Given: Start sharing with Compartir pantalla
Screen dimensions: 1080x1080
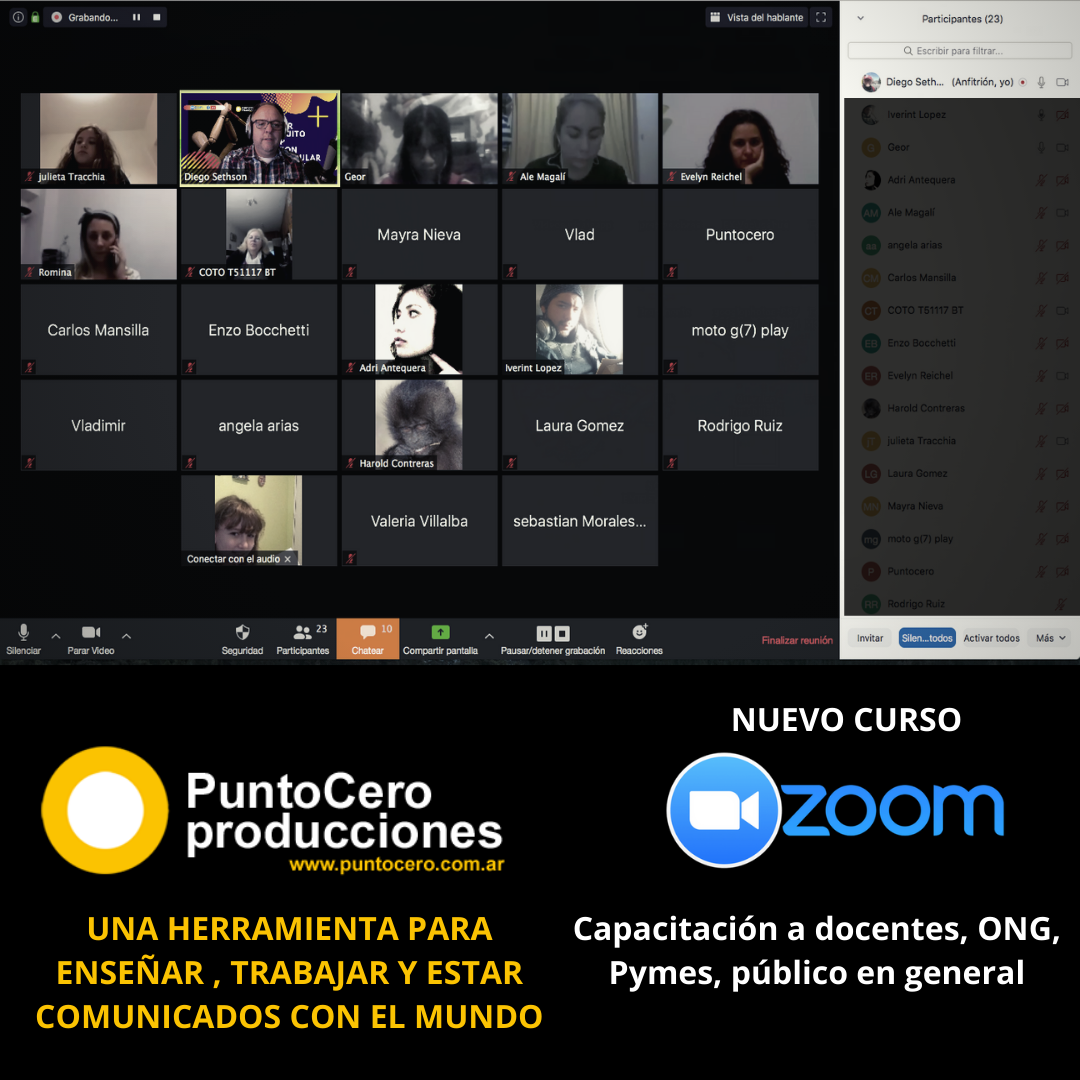Looking at the screenshot, I should click(440, 639).
